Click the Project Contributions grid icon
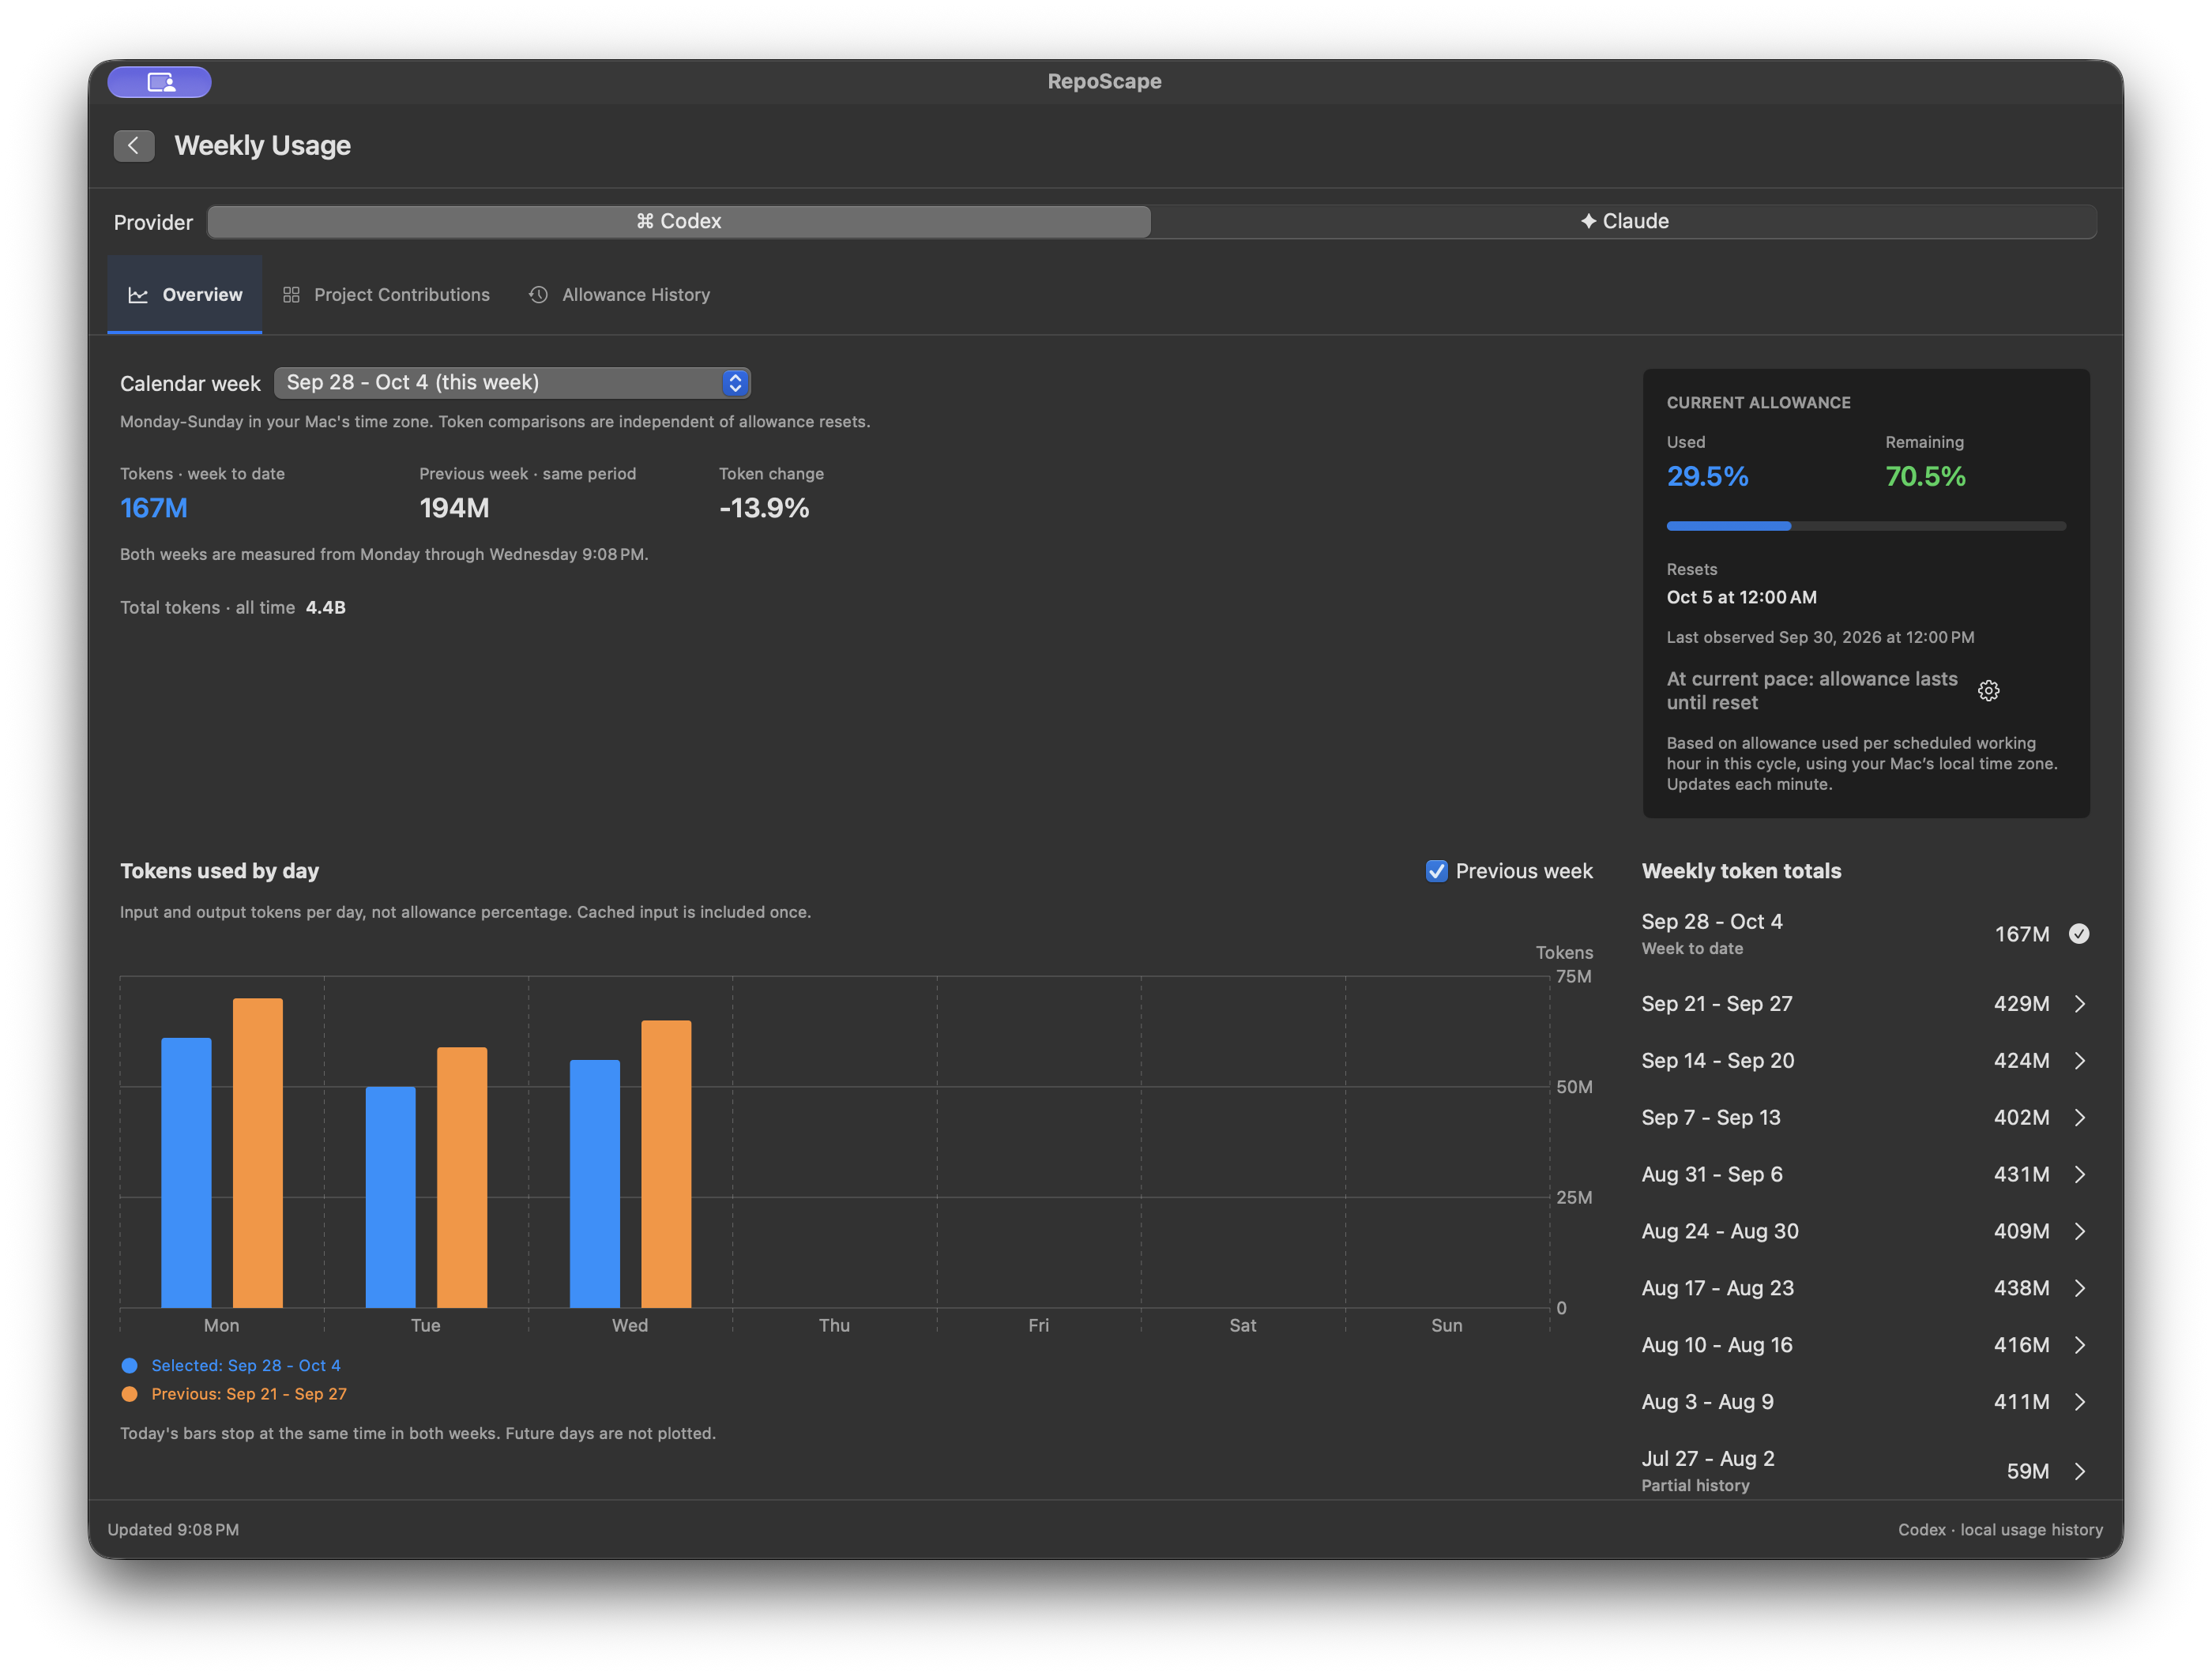2212x1676 pixels. [x=291, y=295]
